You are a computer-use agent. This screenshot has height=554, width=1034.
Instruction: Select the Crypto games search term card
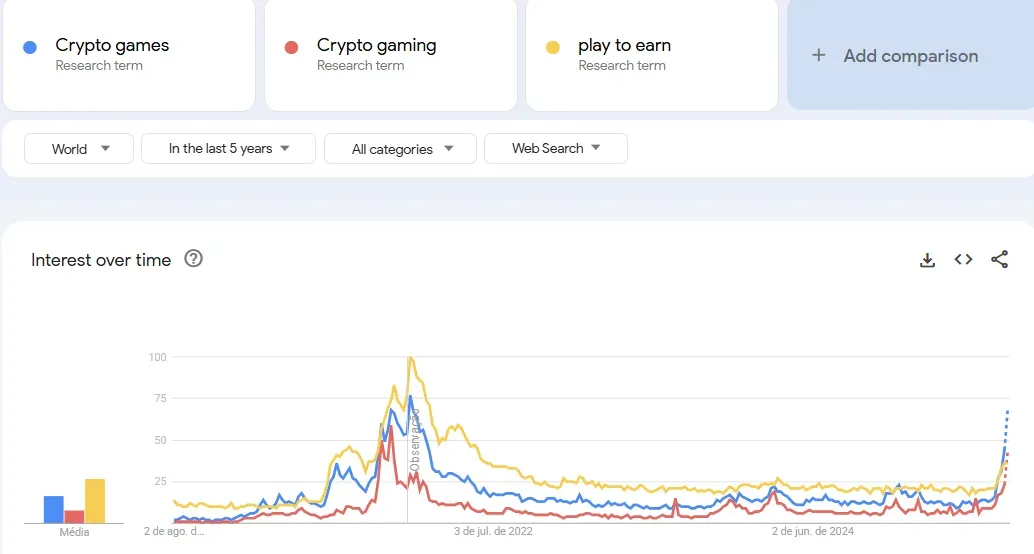click(x=129, y=55)
